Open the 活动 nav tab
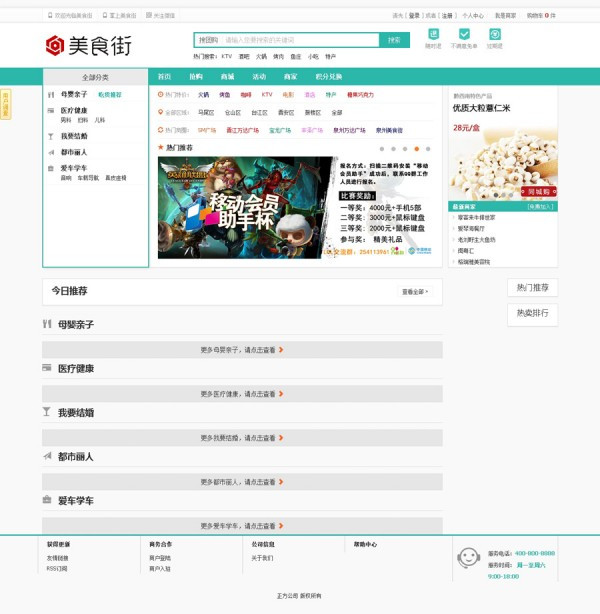 coord(259,77)
